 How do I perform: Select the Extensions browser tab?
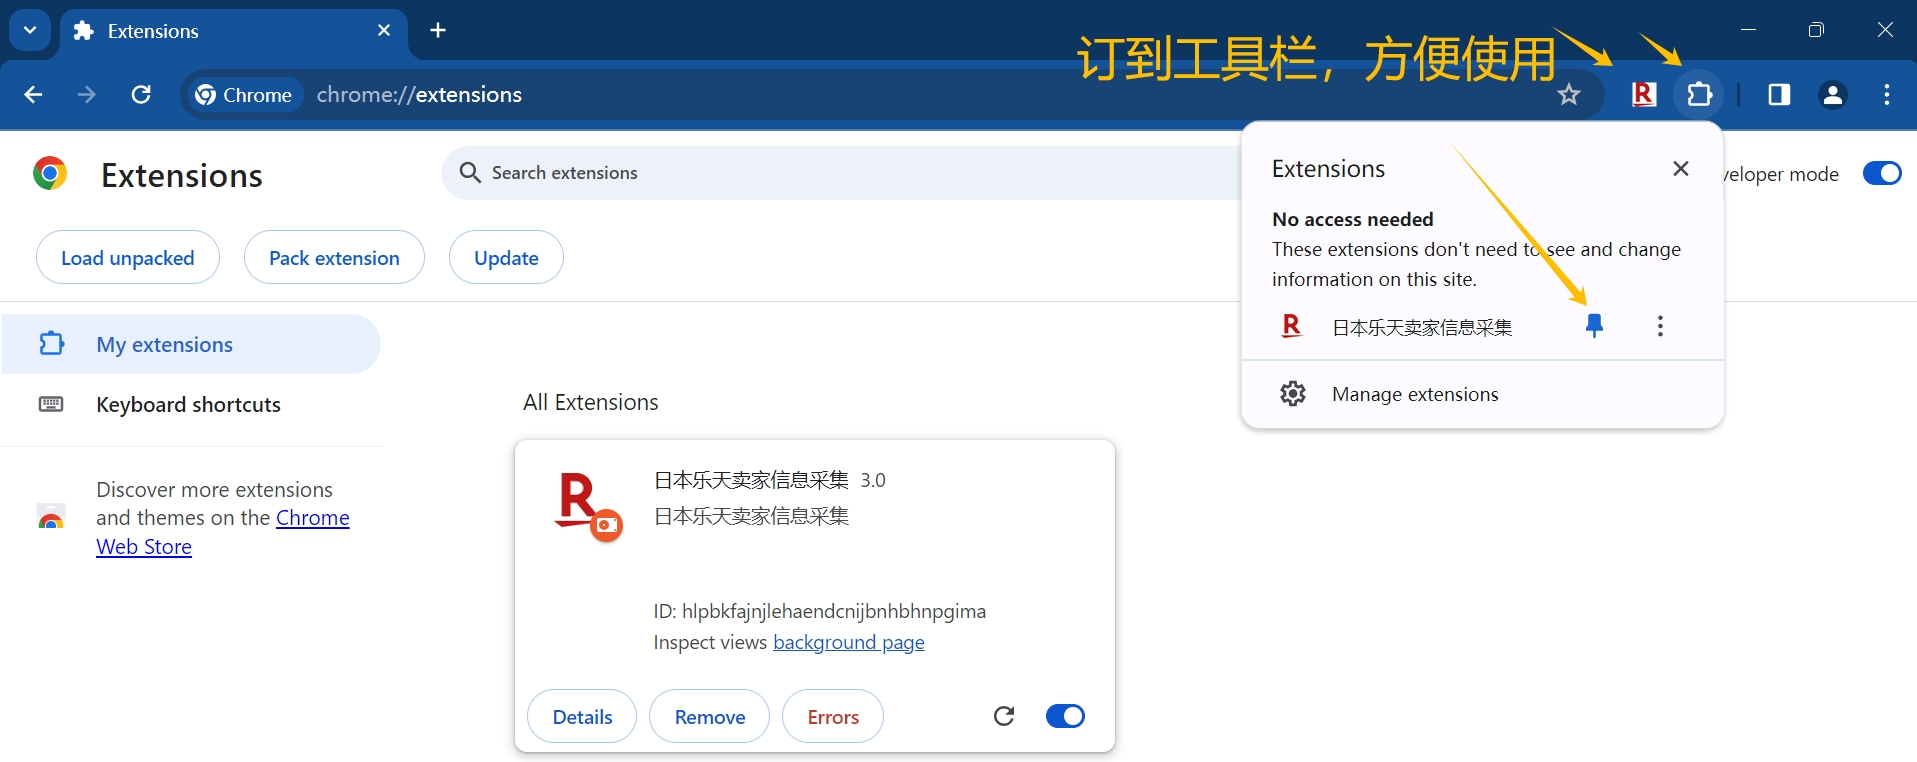pyautogui.click(x=234, y=31)
